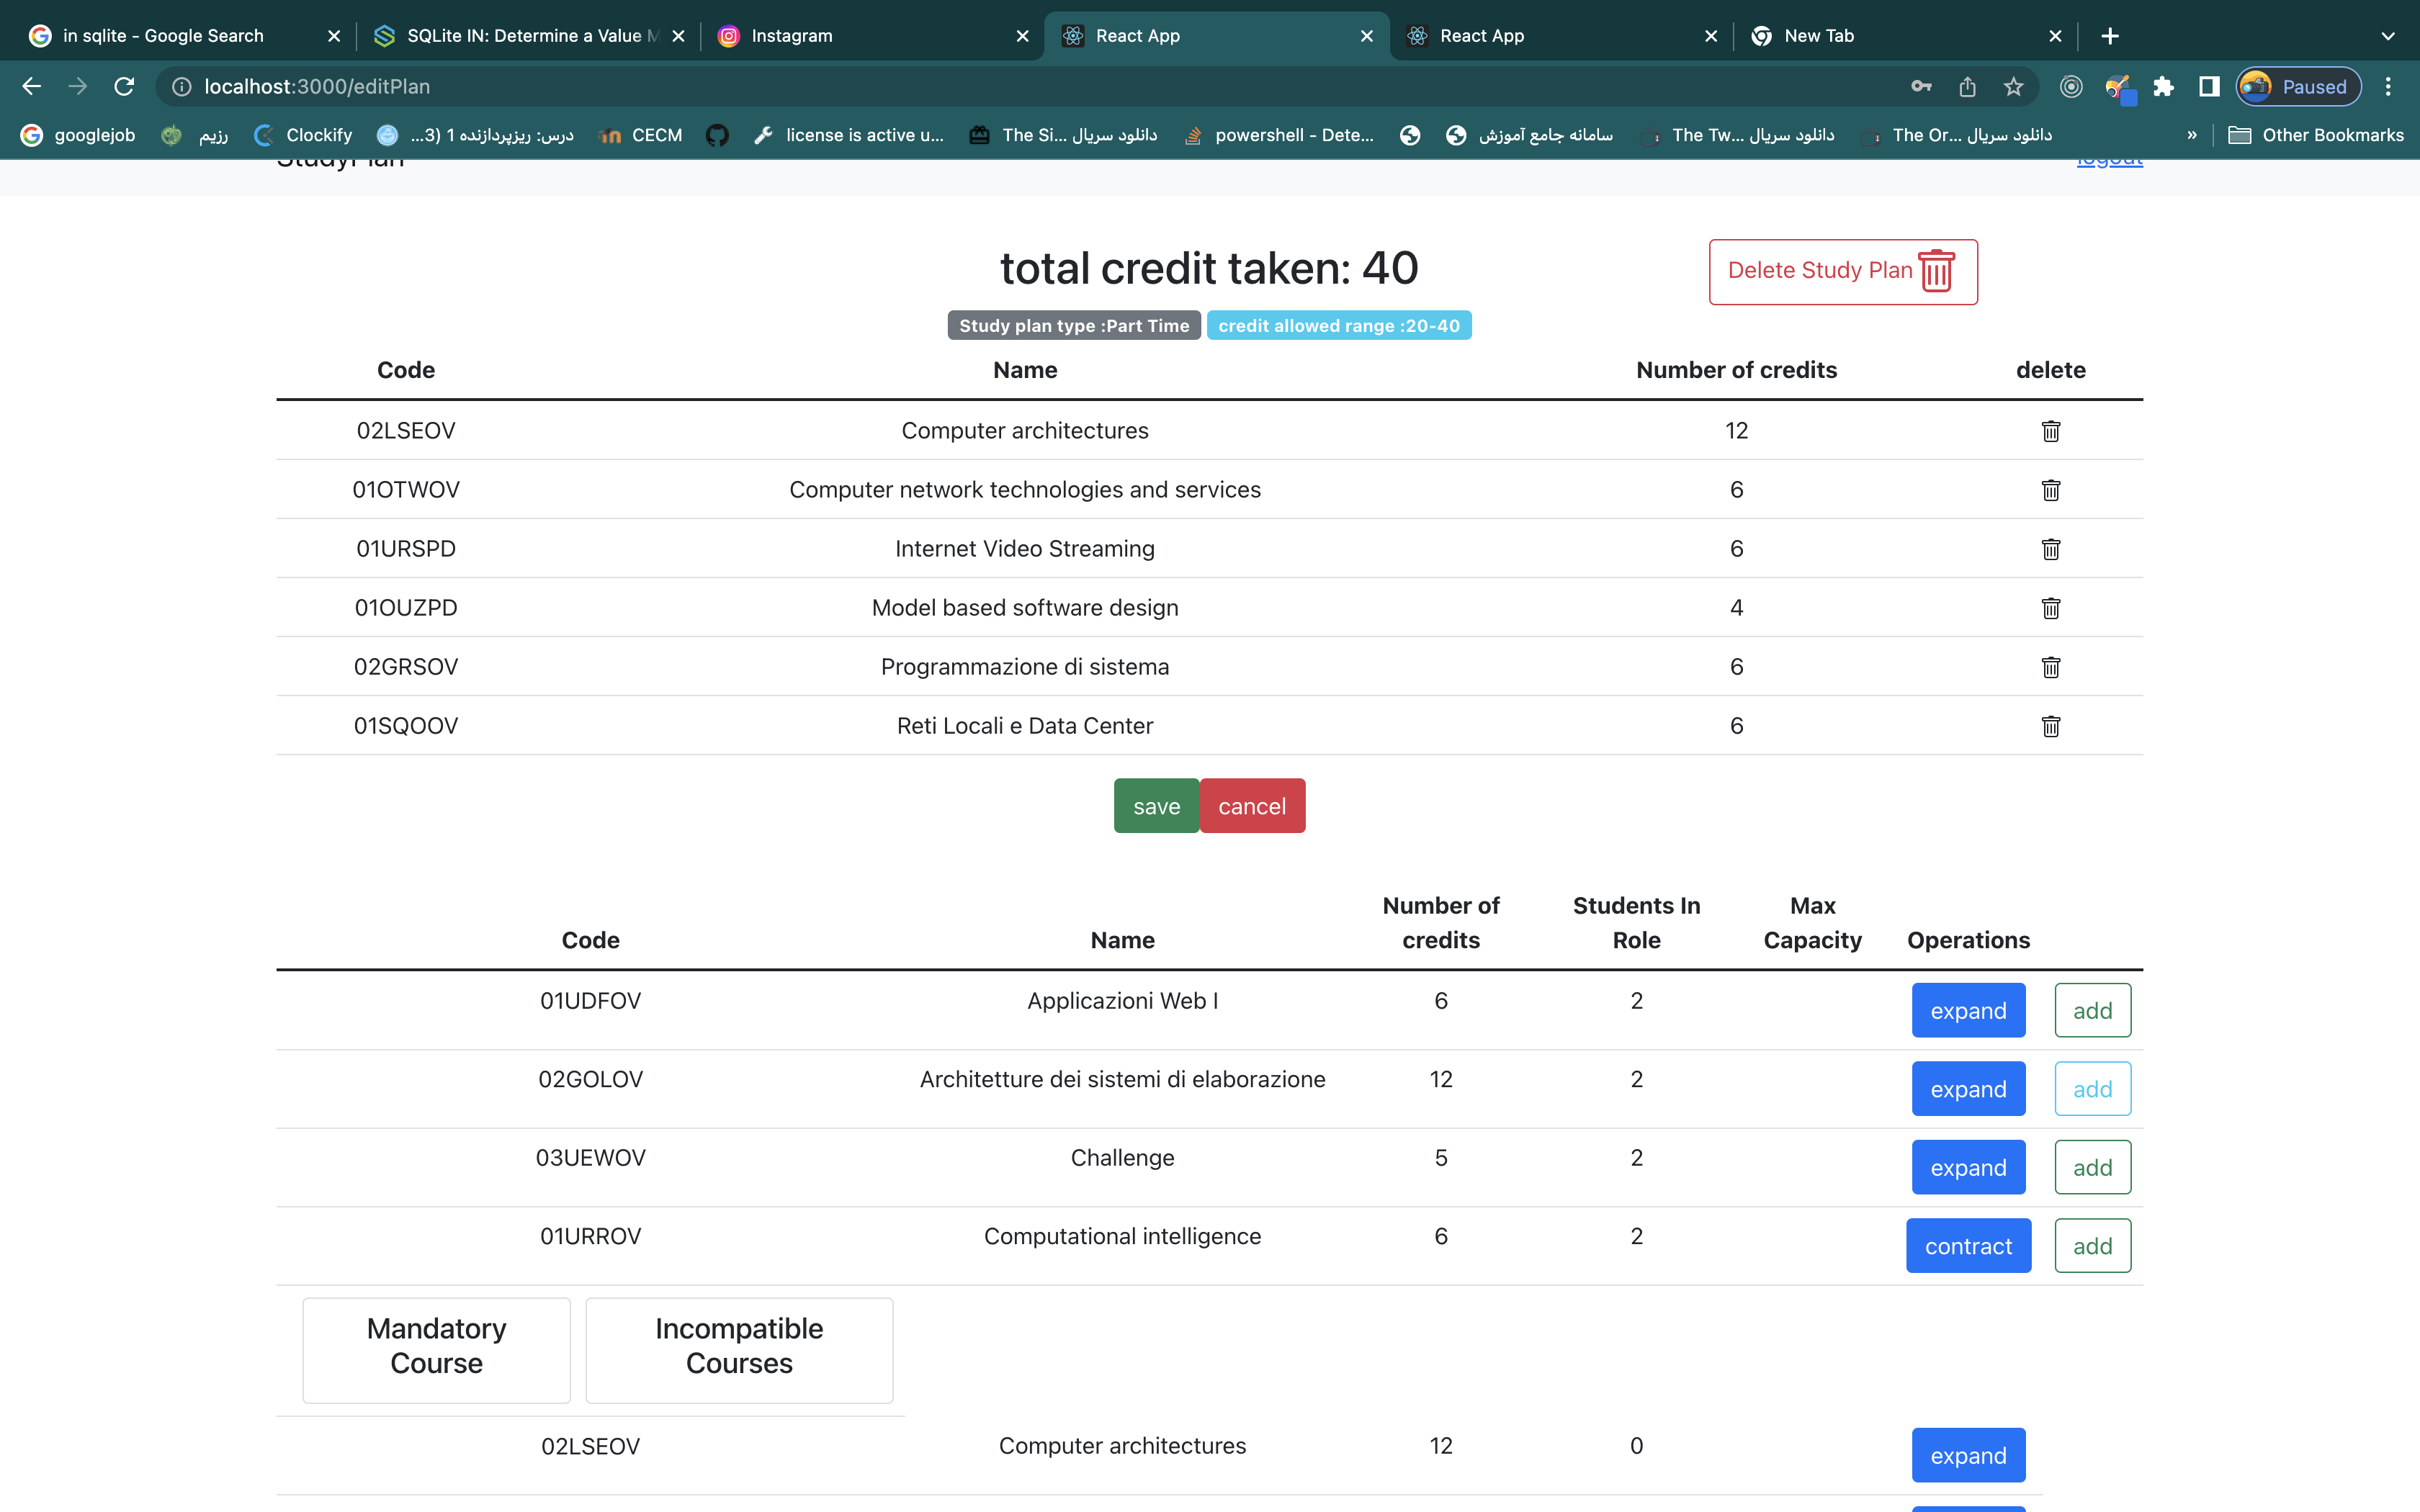This screenshot has height=1512, width=2420.
Task: Add Architetture dei sistemi di elaborazione course
Action: pos(2092,1089)
